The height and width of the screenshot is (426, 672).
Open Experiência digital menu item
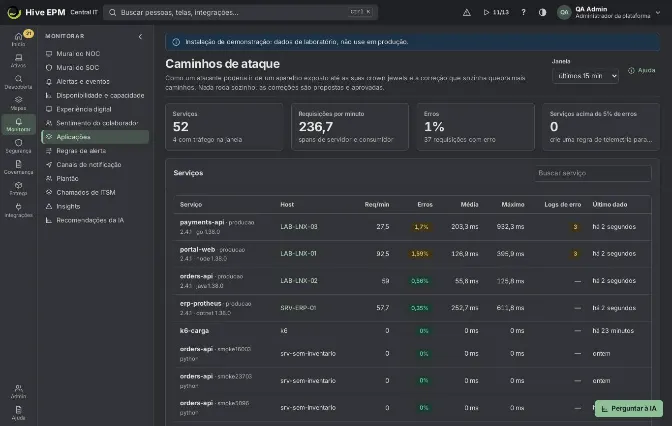pos(95,109)
